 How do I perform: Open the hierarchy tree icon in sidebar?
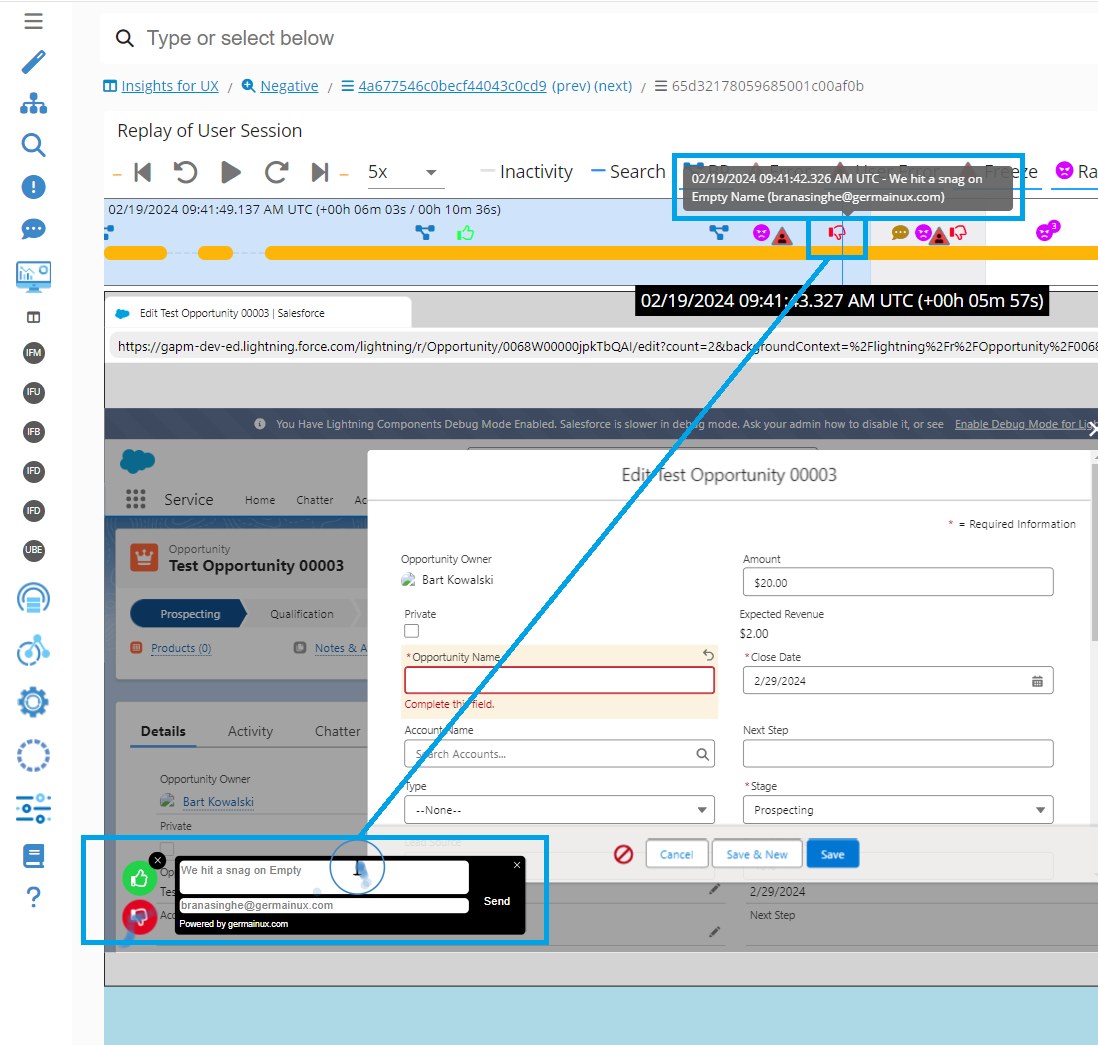tap(33, 103)
